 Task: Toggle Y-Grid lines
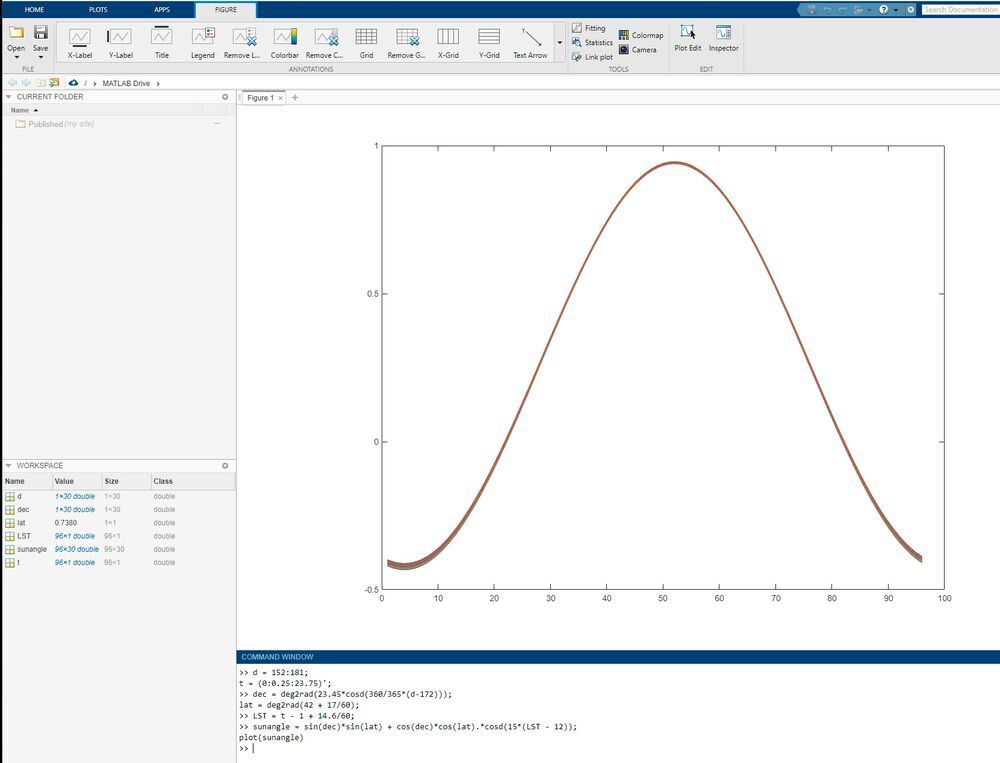point(489,43)
